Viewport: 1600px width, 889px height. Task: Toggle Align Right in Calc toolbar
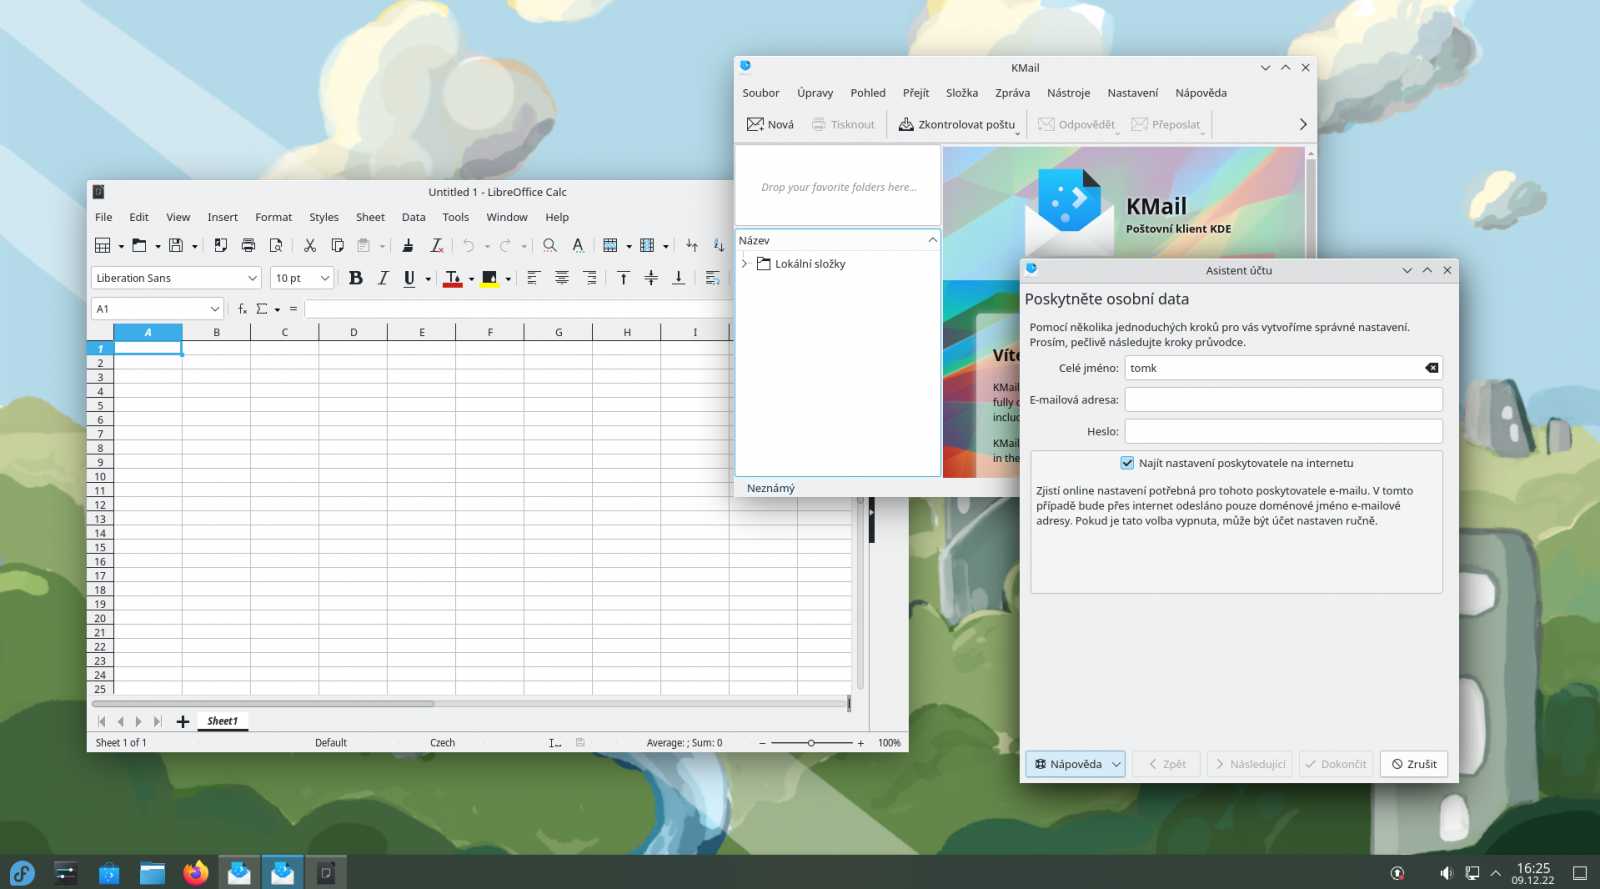590,278
